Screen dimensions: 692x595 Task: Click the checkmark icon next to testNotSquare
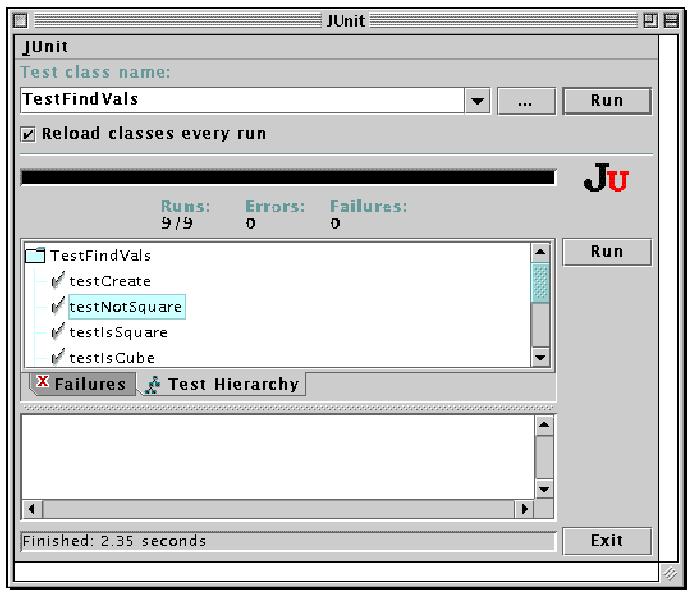(58, 305)
